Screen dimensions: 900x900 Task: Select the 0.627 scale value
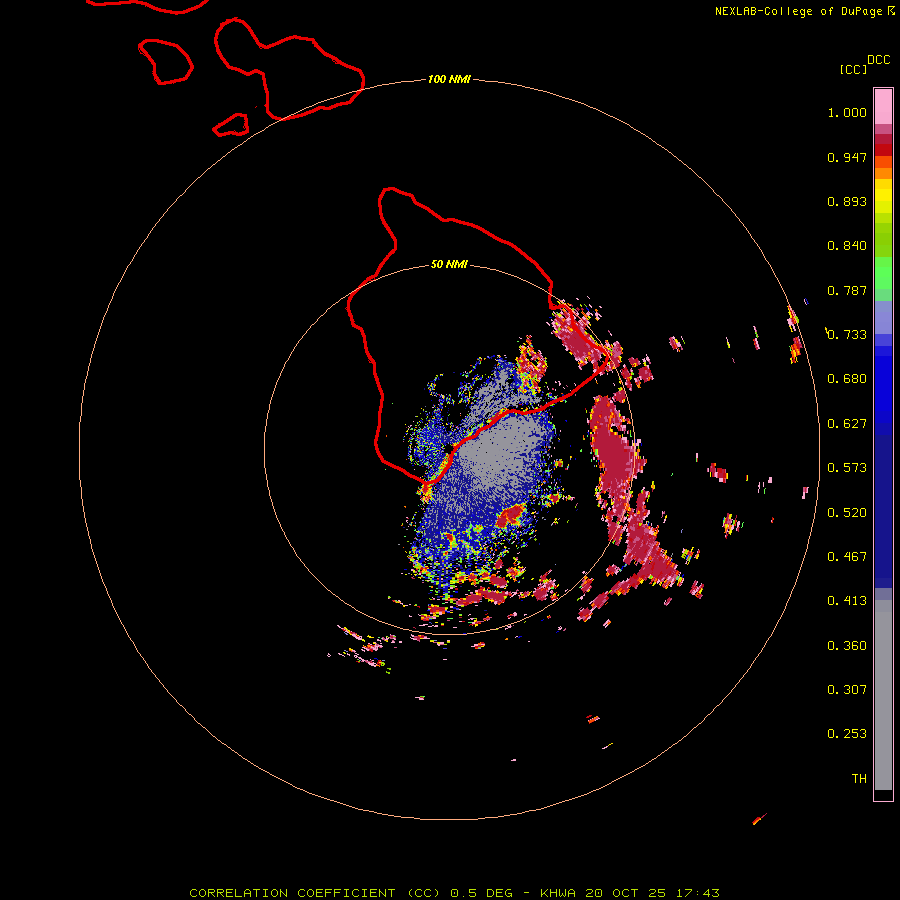[x=847, y=424]
